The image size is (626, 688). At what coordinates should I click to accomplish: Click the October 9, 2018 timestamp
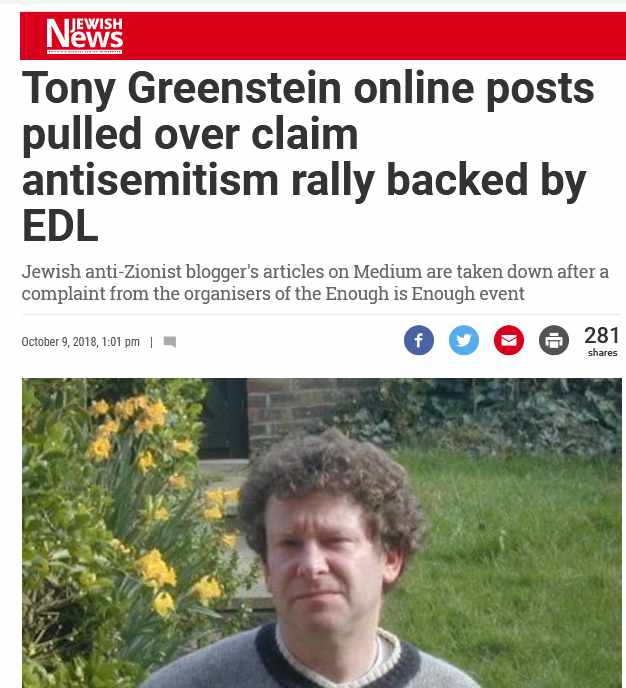80,342
